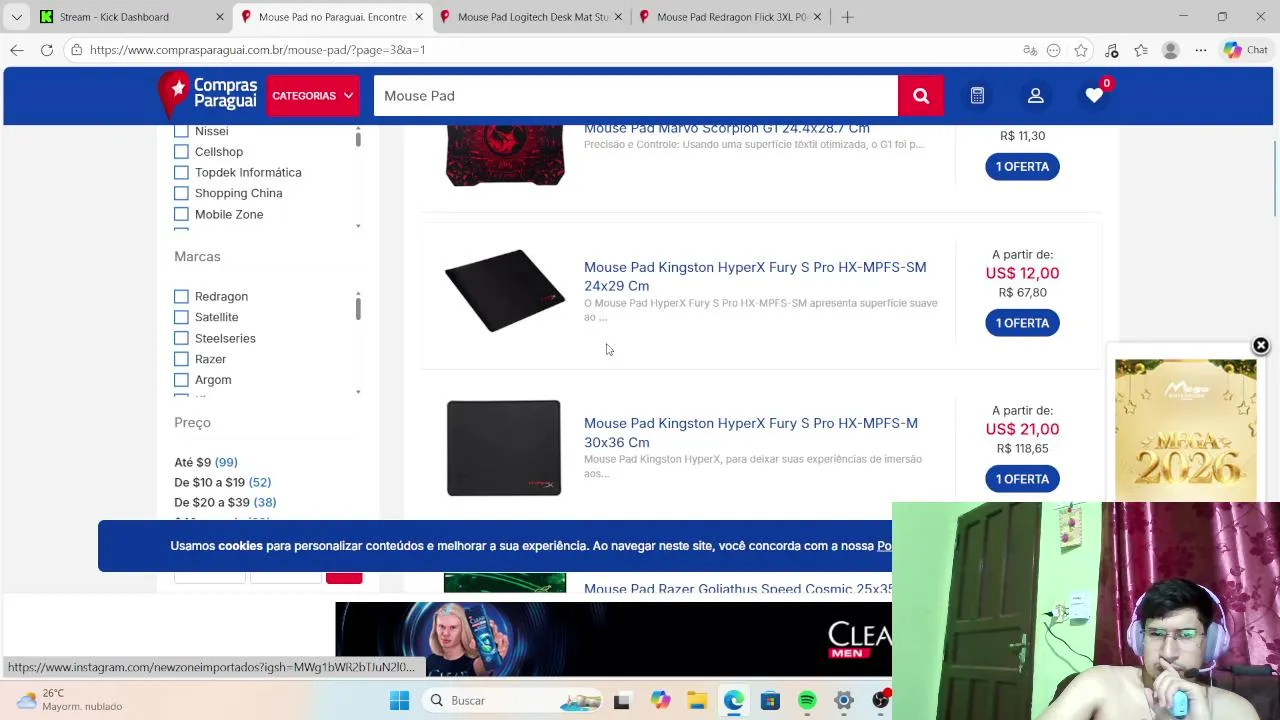Screen dimensions: 1280x720
Task: Close the Mega 2026 ad popup
Action: tap(1261, 345)
